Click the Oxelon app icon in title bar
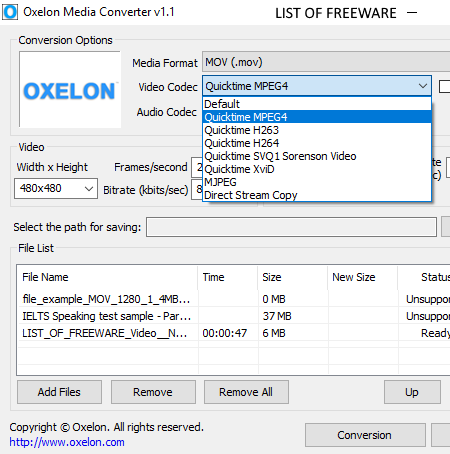The image size is (450, 454). pos(10,12)
